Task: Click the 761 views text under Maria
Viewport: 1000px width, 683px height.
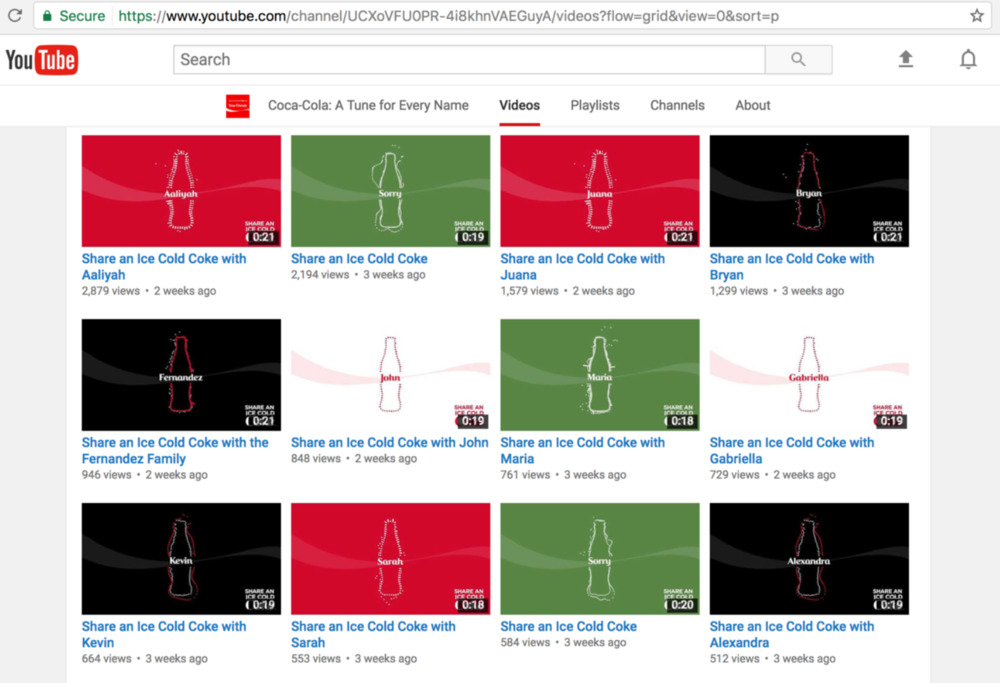Action: [525, 475]
